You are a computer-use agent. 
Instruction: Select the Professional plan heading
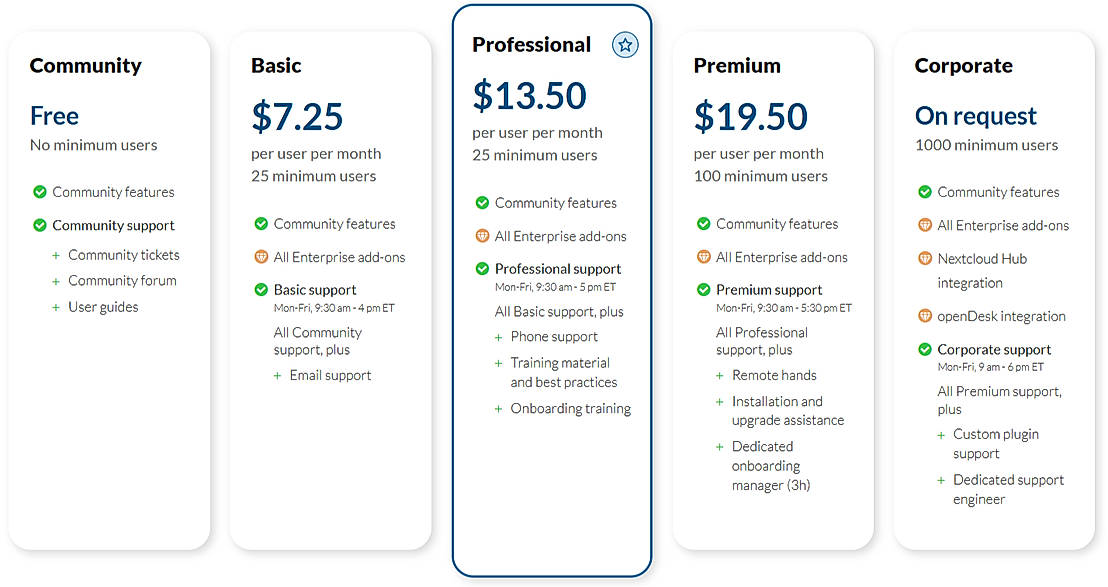click(x=531, y=45)
